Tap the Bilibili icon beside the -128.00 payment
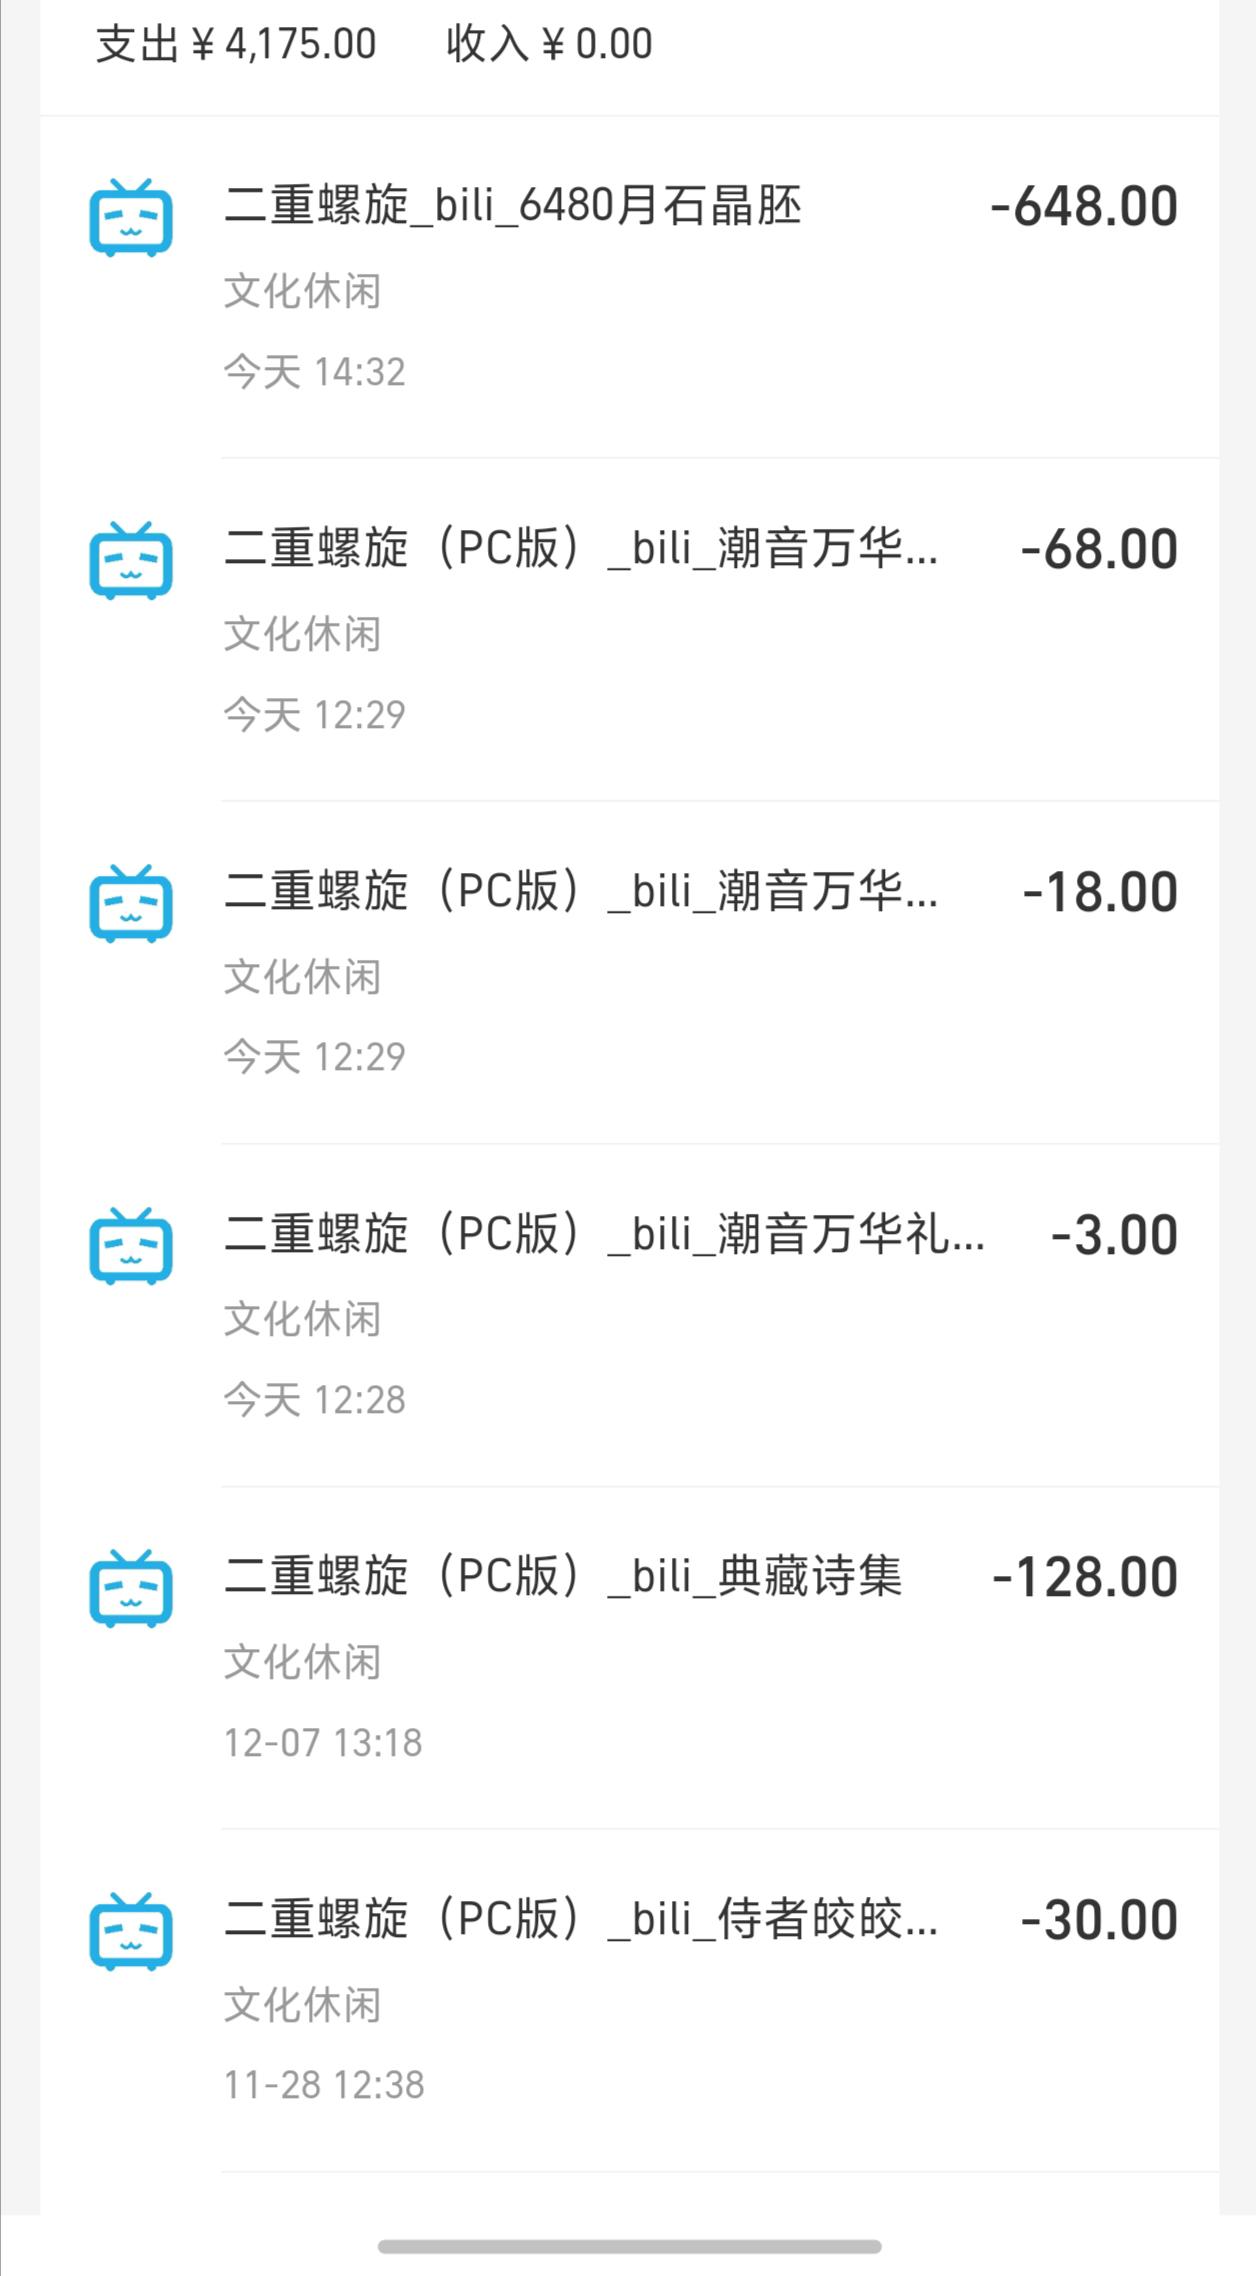The height and width of the screenshot is (2276, 1256). 131,1589
